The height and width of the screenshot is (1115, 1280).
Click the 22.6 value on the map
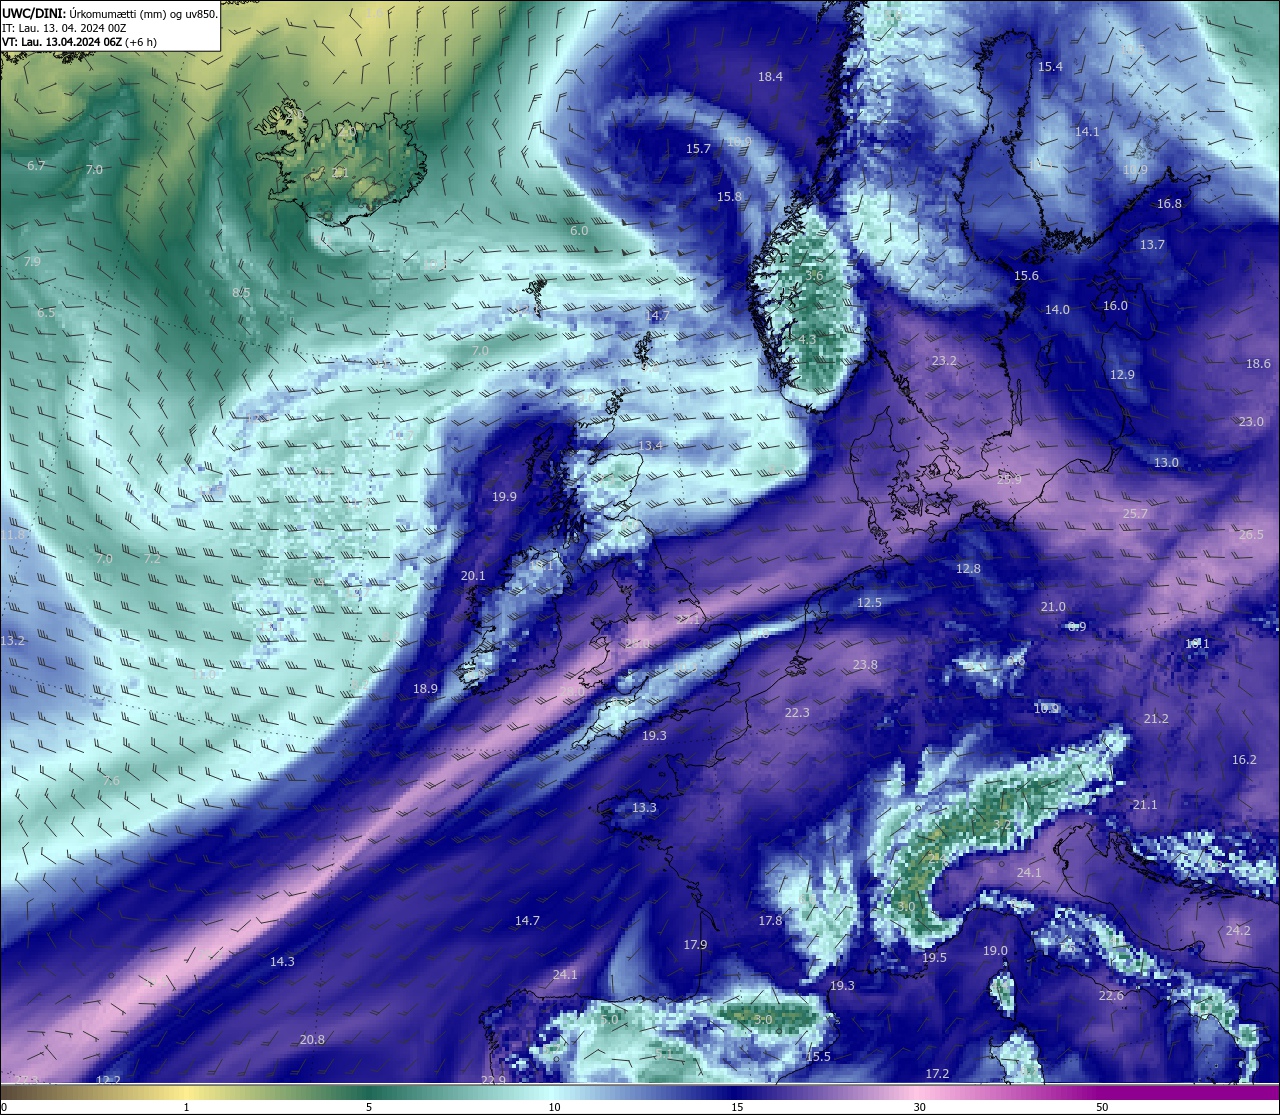click(1111, 996)
